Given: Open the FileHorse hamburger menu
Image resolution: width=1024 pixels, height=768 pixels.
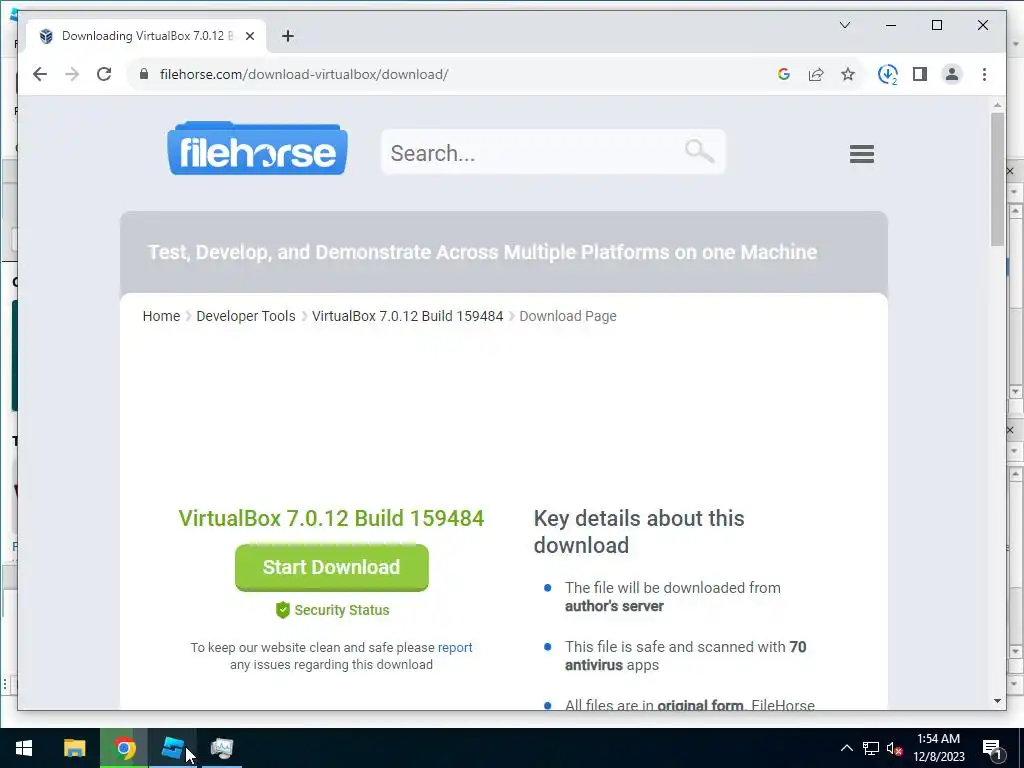Looking at the screenshot, I should 862,154.
